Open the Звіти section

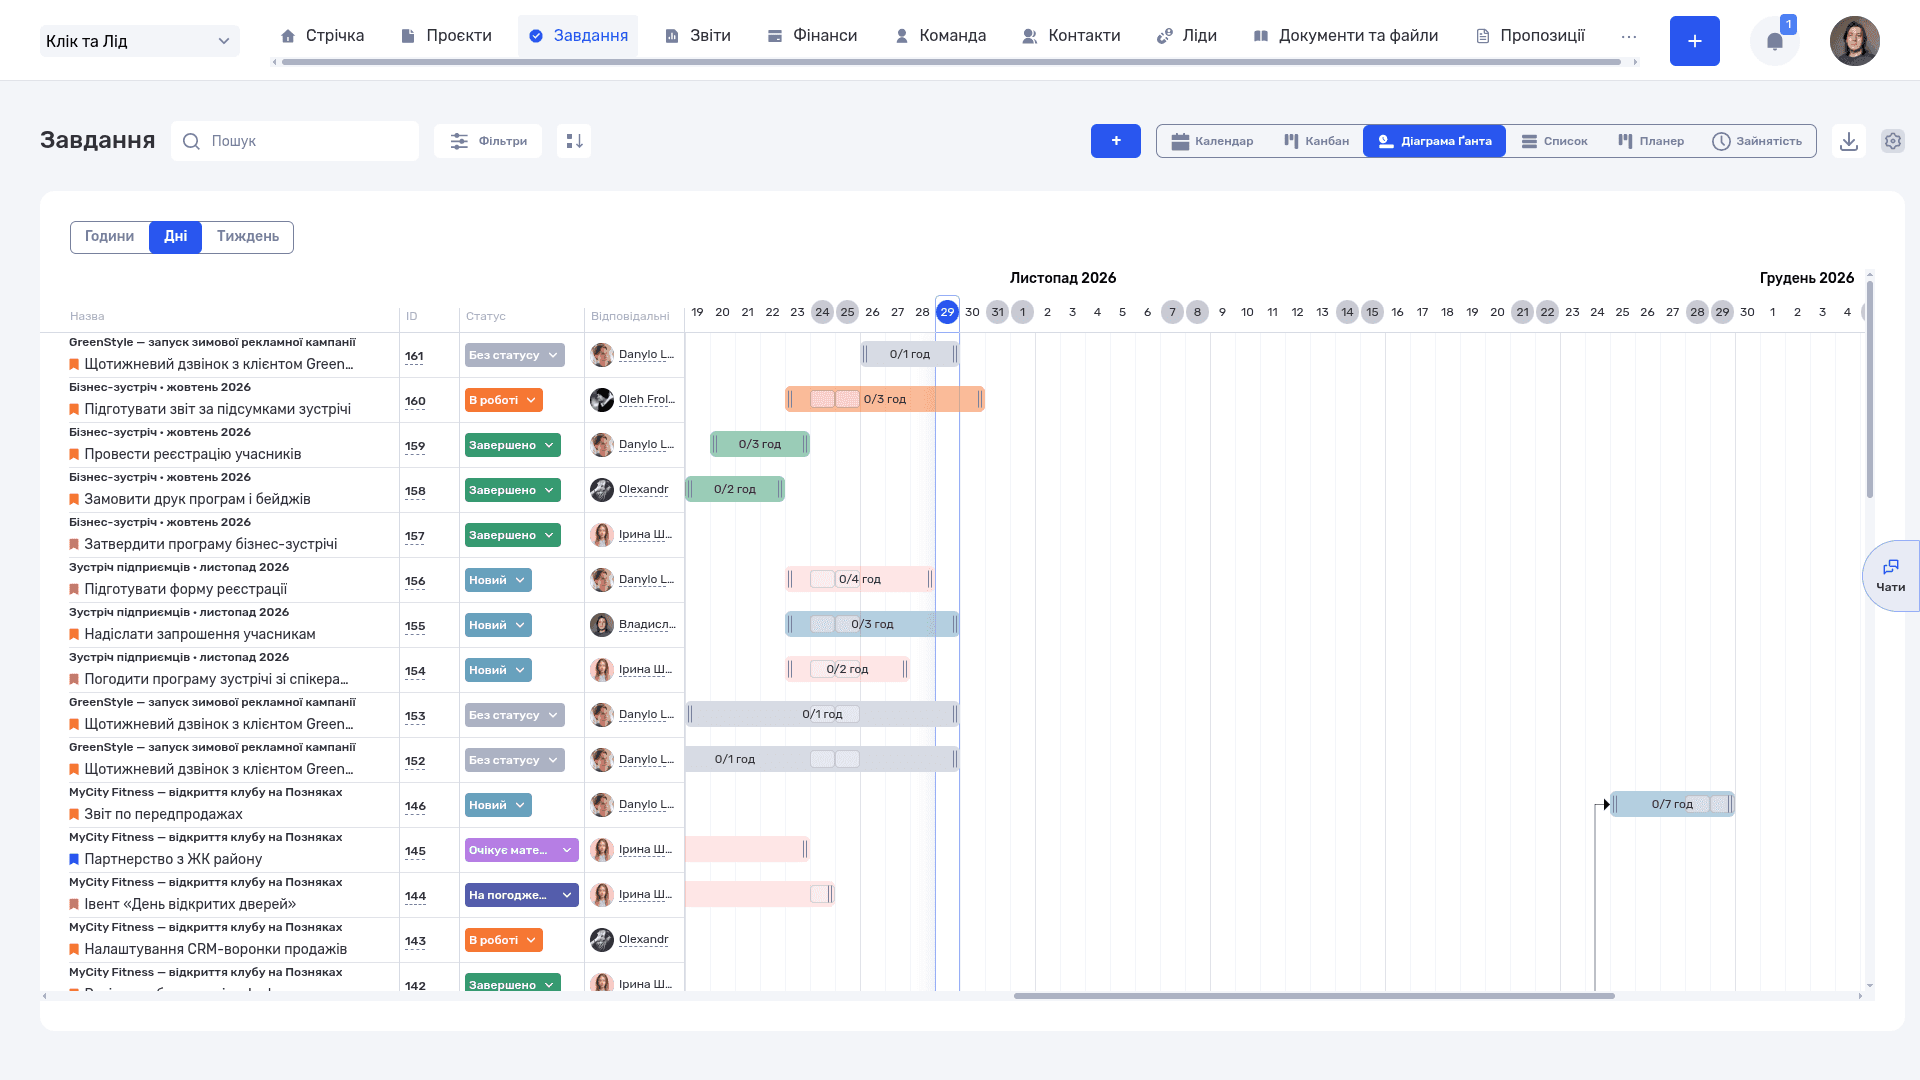pyautogui.click(x=698, y=36)
